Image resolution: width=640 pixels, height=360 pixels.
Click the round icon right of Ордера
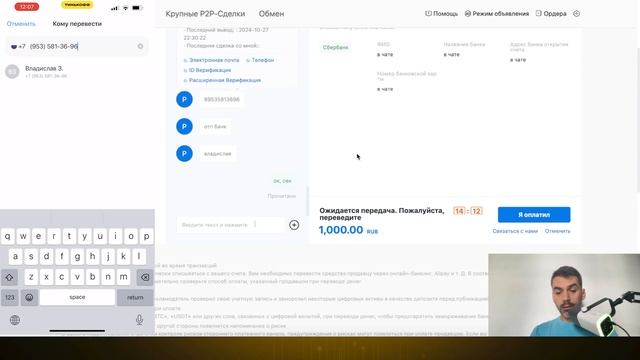point(576,13)
